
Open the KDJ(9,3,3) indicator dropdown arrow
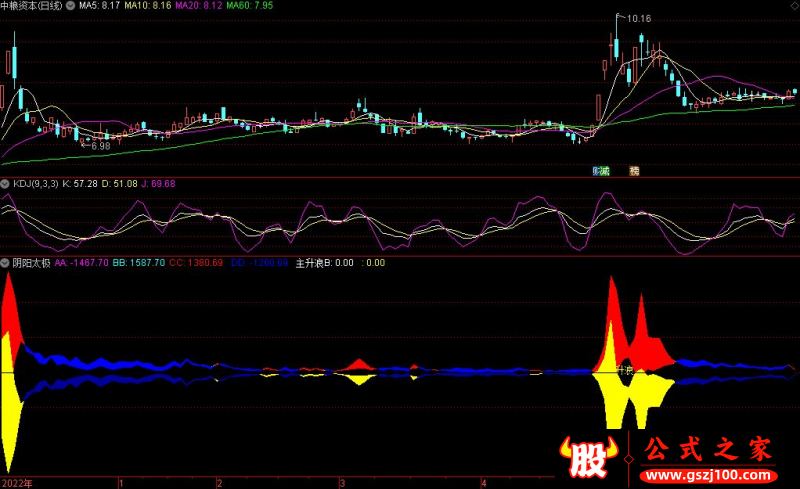5,184
